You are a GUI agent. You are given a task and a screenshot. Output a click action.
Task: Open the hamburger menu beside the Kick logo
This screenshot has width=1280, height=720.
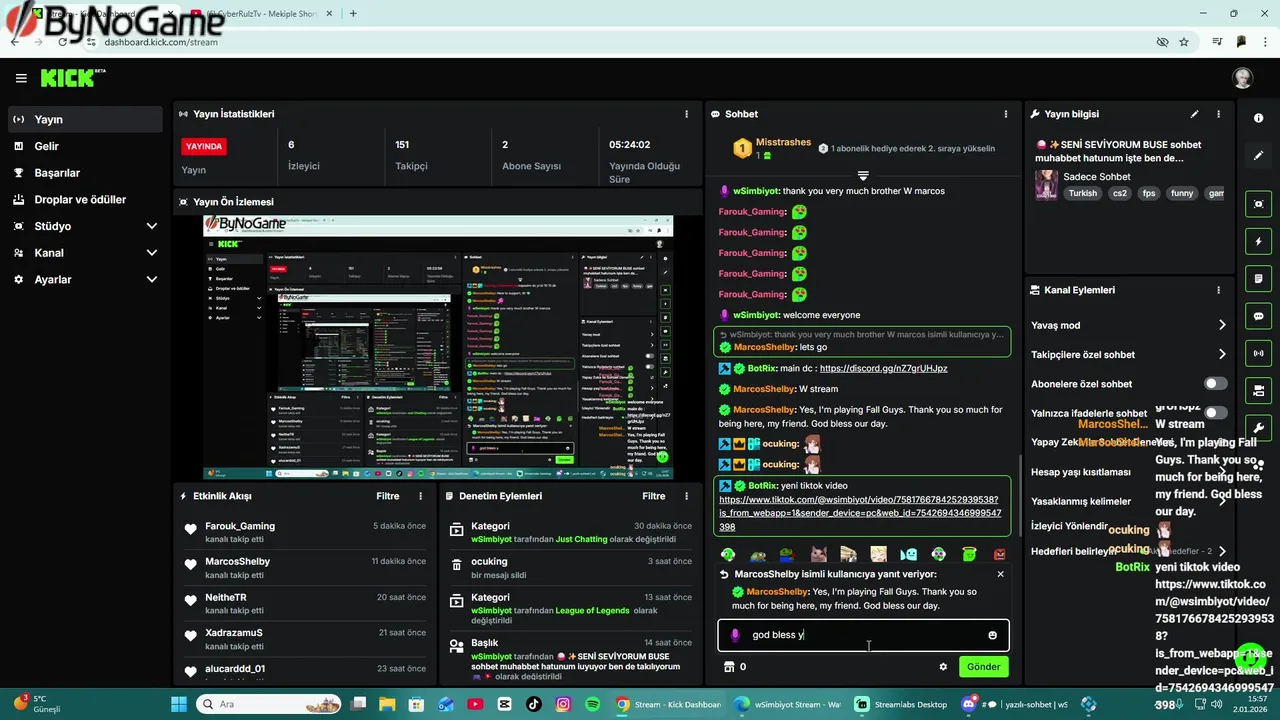pyautogui.click(x=21, y=78)
